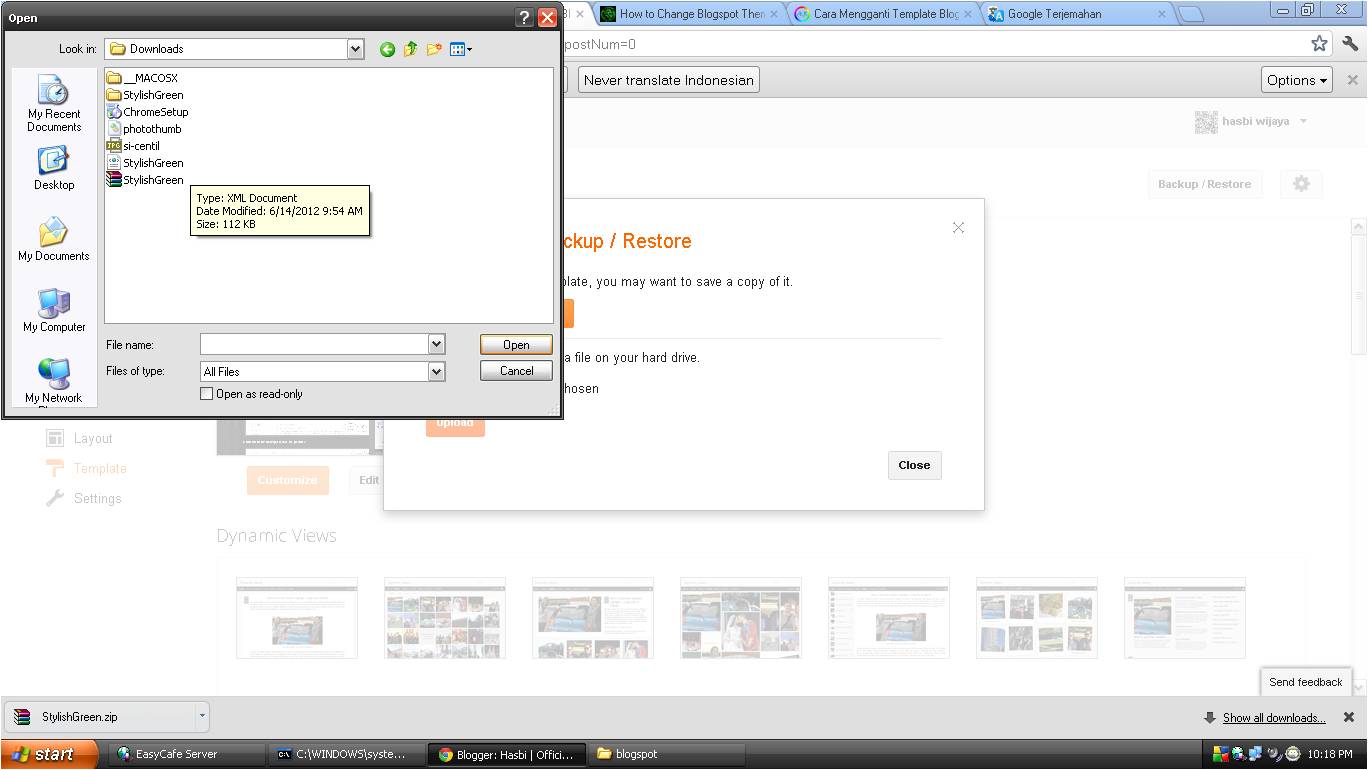Image resolution: width=1368 pixels, height=770 pixels.
Task: Open hasbi wijaya account menu
Action: click(1251, 122)
